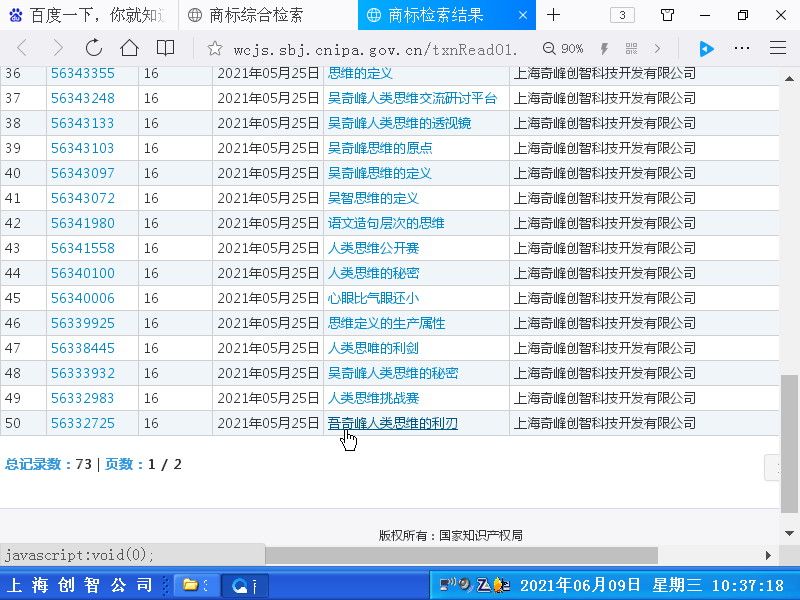Open the three-dots more menu
This screenshot has height=600, width=800.
[x=742, y=48]
